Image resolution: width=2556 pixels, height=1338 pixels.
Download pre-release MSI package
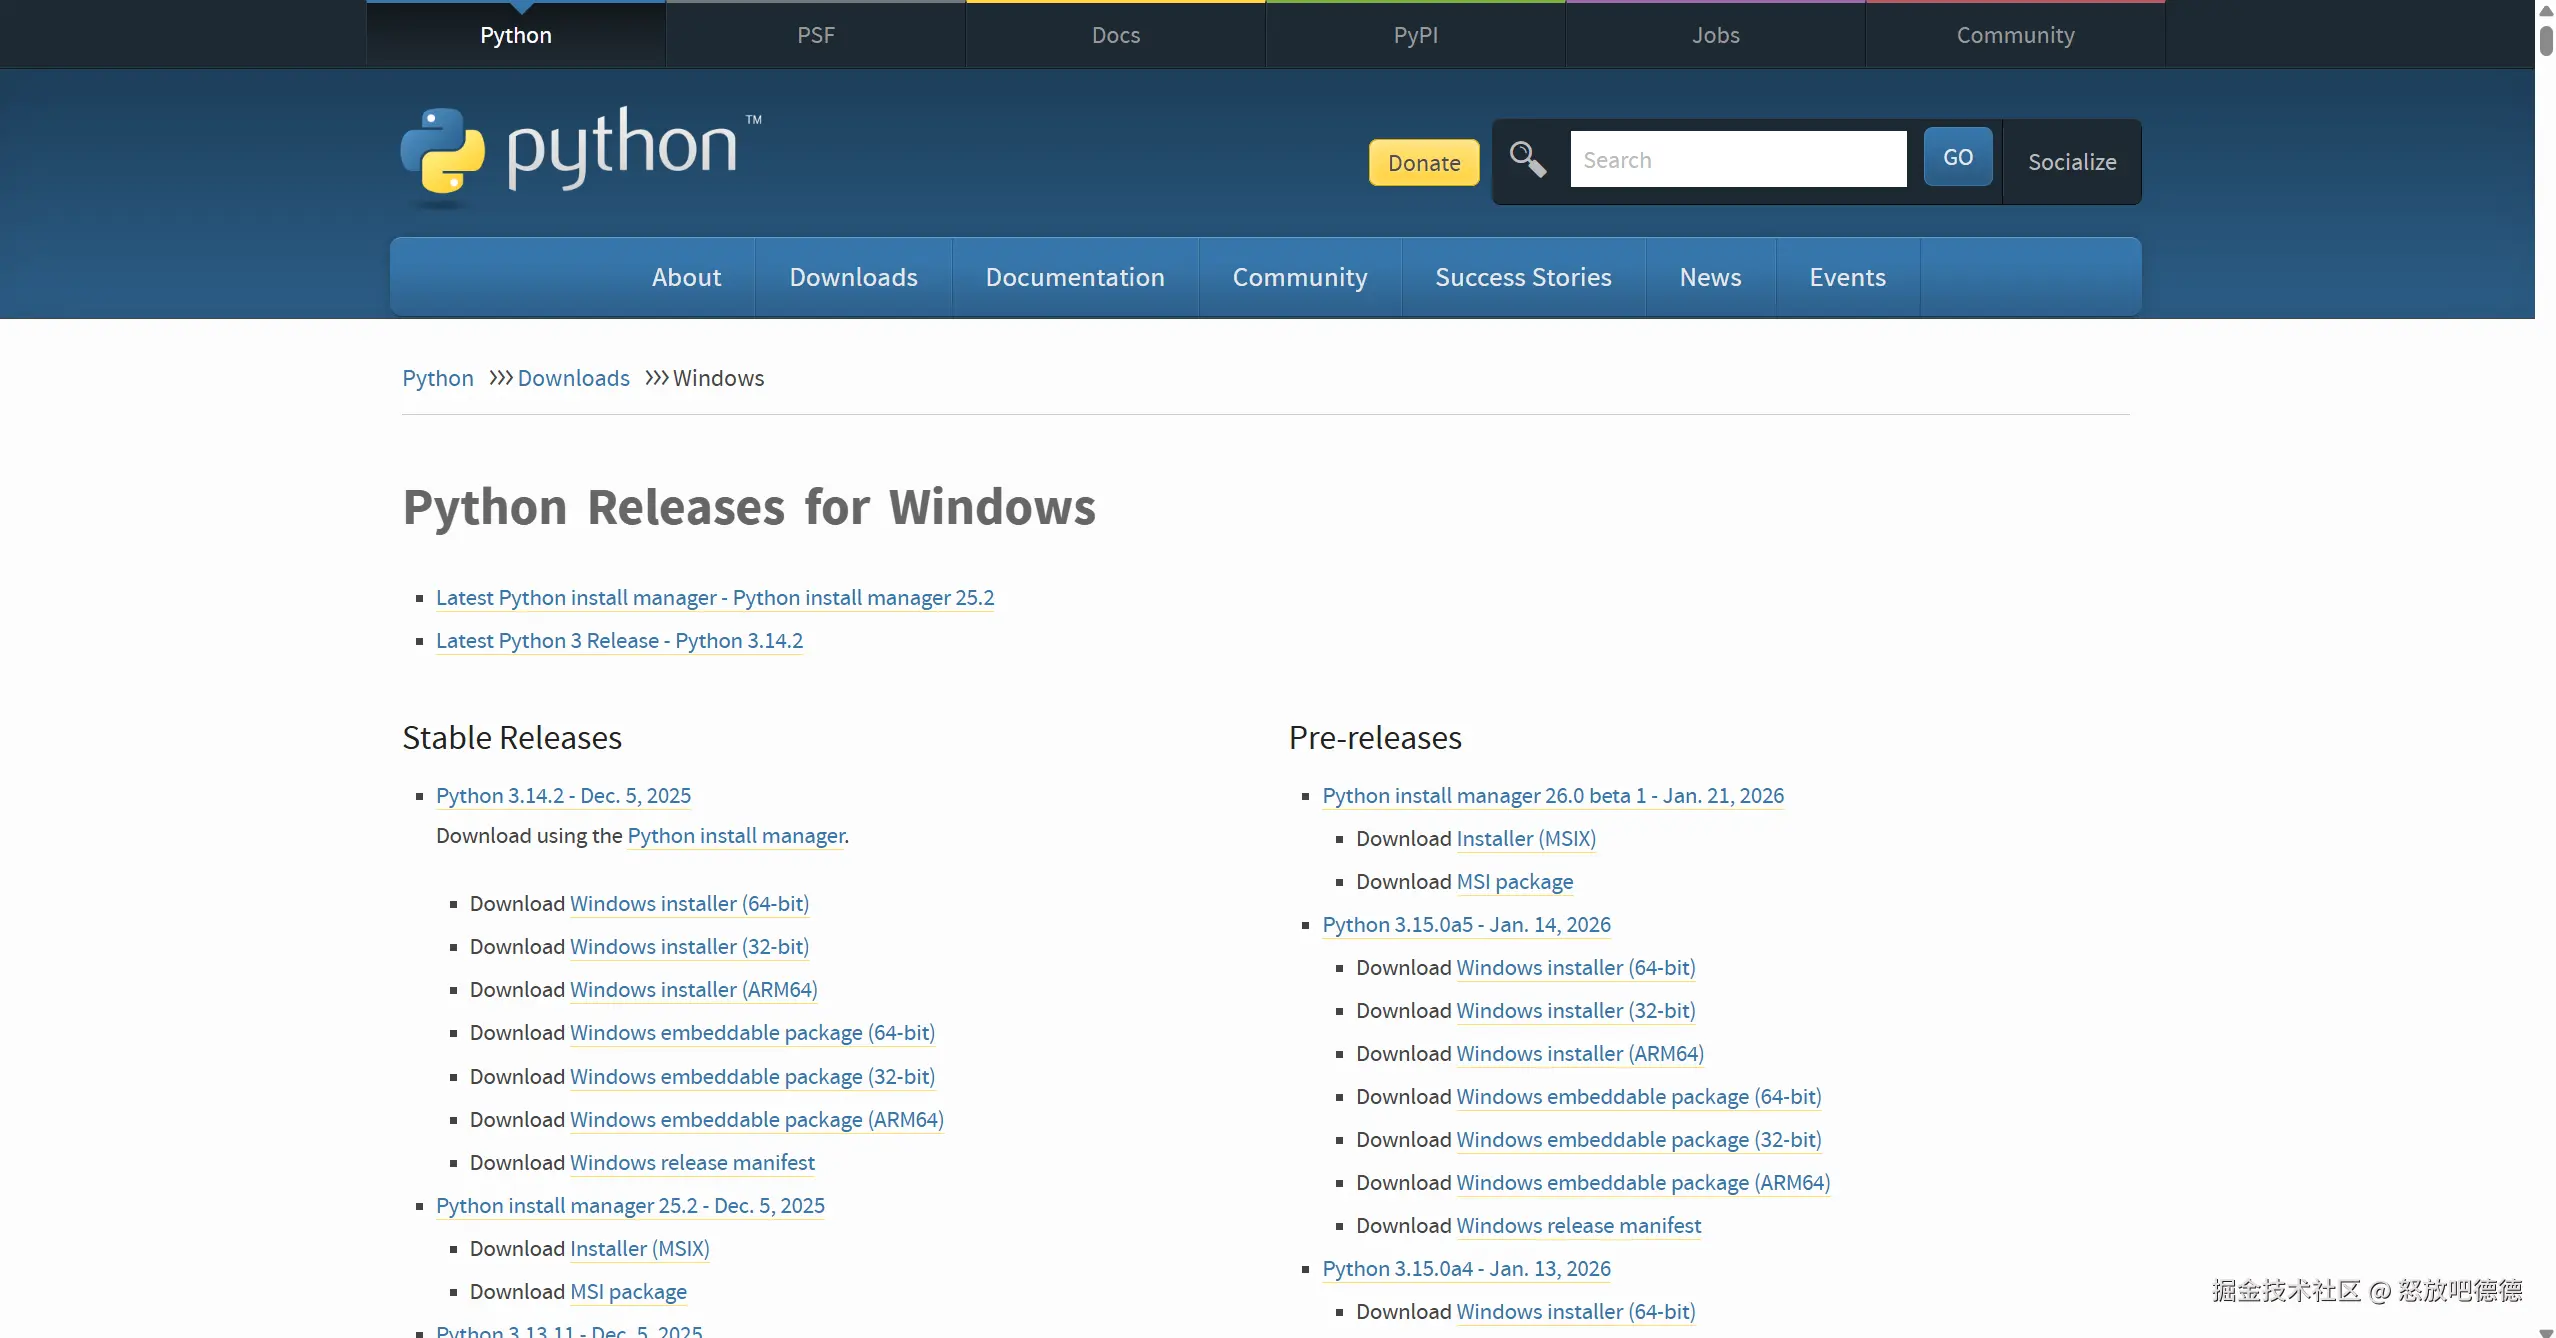click(1514, 882)
